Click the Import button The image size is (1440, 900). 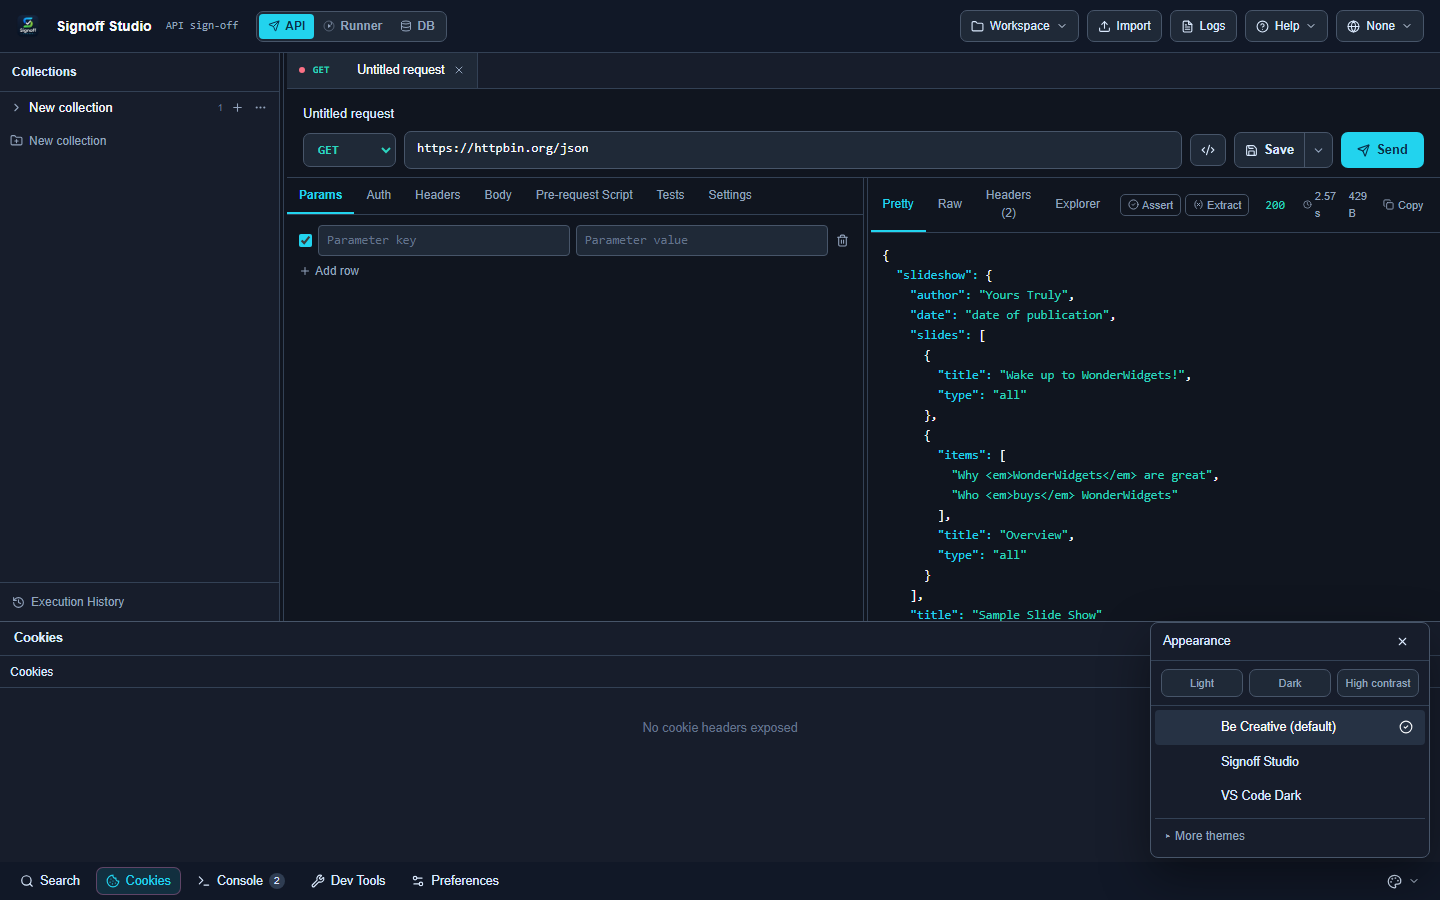tap(1125, 26)
